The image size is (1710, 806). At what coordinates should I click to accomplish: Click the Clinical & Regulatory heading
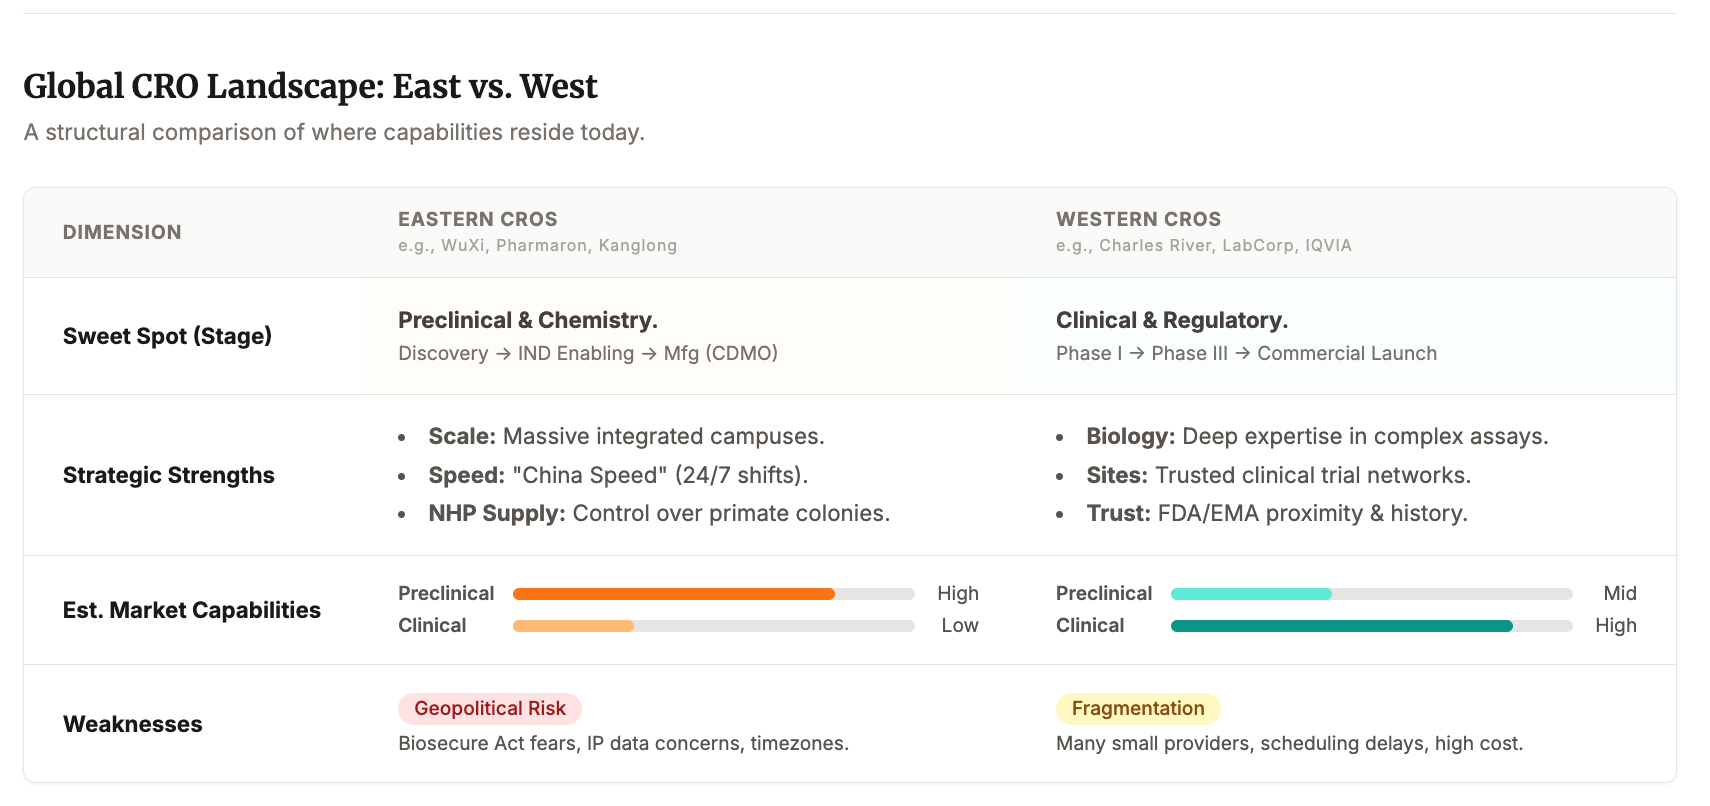pyautogui.click(x=1171, y=320)
